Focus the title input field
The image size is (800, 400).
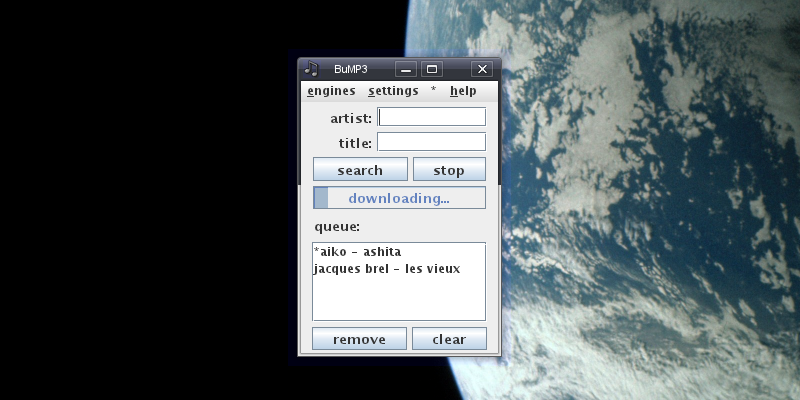[x=431, y=142]
